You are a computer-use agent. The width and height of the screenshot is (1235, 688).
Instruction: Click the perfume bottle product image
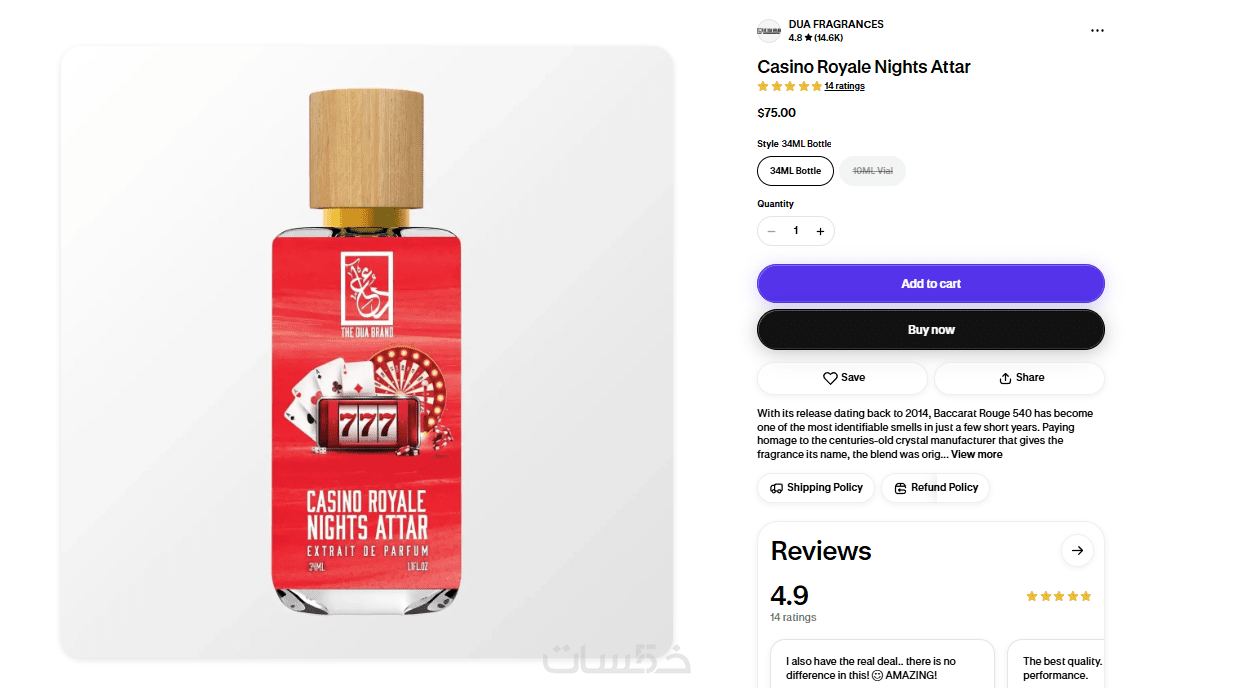click(x=366, y=352)
